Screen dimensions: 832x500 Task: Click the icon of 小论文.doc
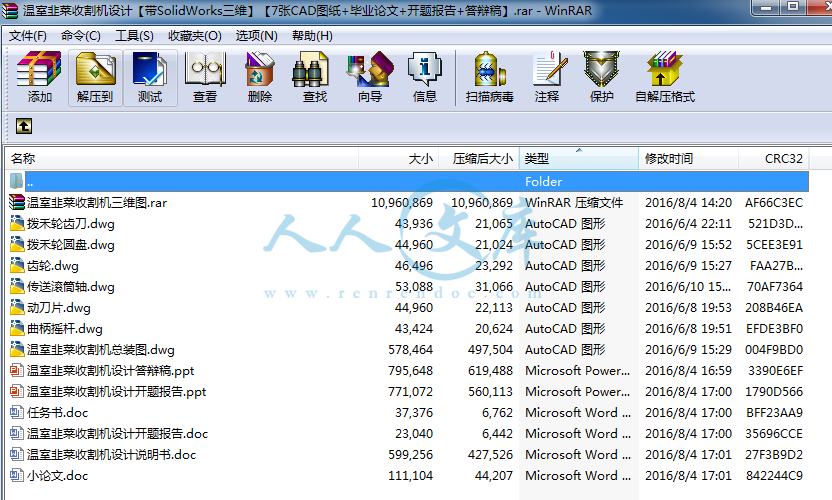[16, 476]
